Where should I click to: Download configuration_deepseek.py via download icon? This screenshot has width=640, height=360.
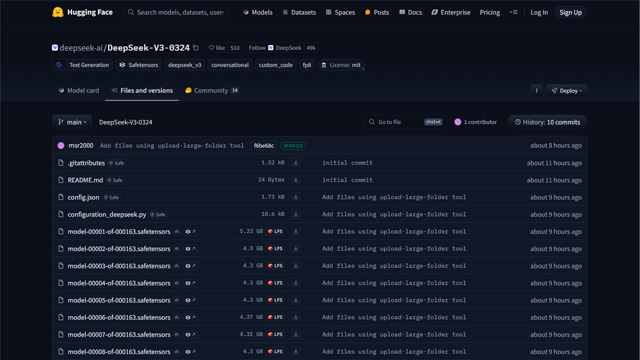pyautogui.click(x=296, y=214)
